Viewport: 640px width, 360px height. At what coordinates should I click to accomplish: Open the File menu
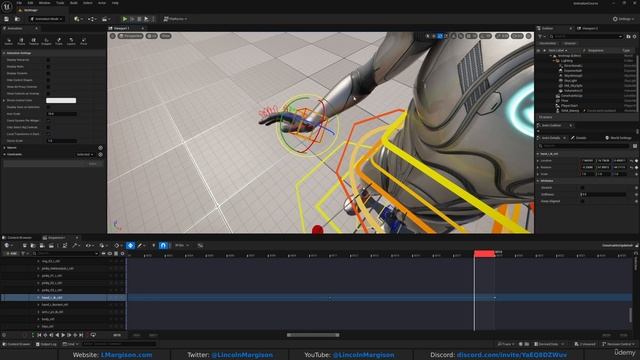tap(19, 3)
